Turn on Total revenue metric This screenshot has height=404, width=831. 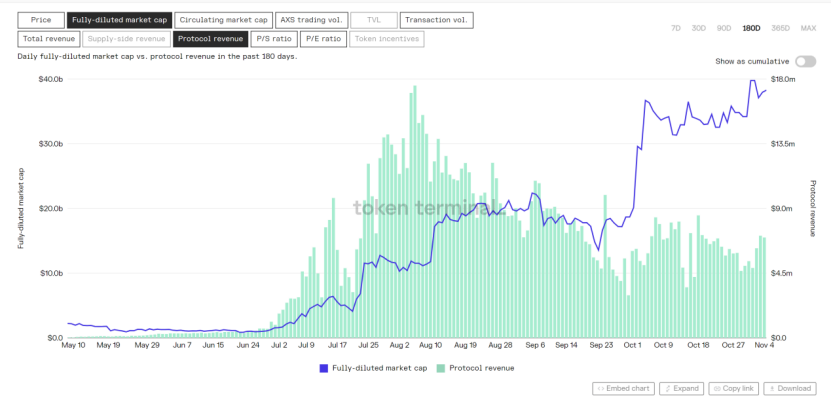49,39
